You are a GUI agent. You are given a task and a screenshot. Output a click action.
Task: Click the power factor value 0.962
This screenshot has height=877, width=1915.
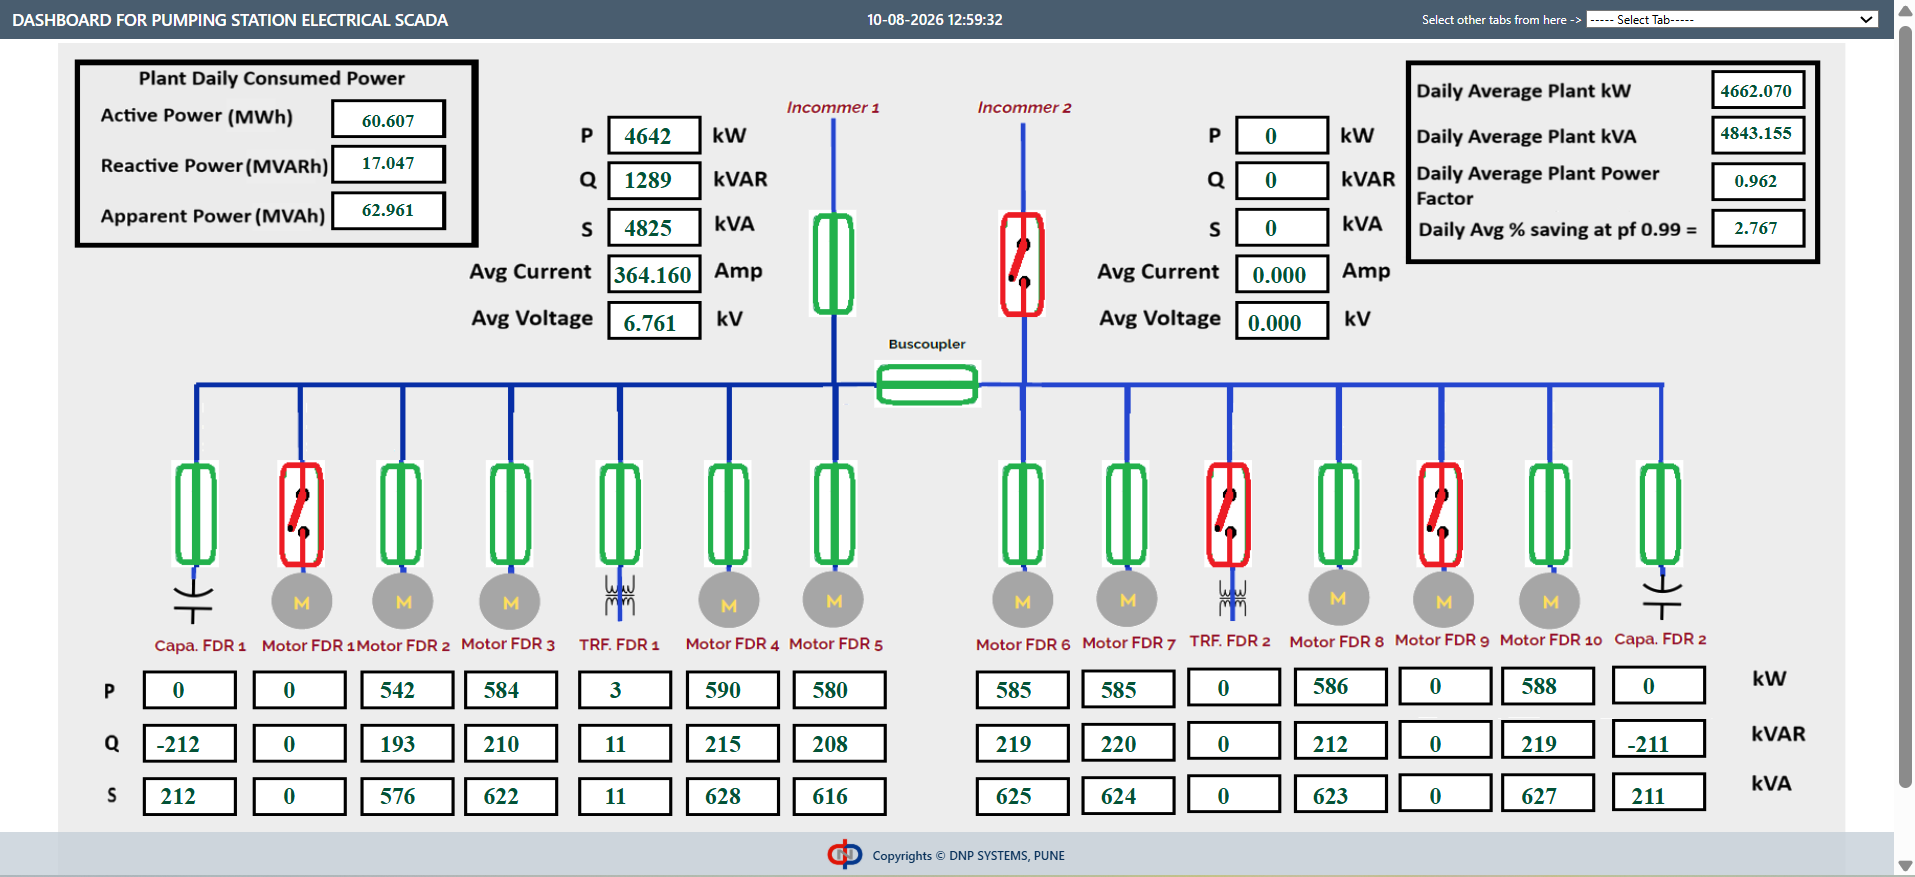(x=1757, y=181)
